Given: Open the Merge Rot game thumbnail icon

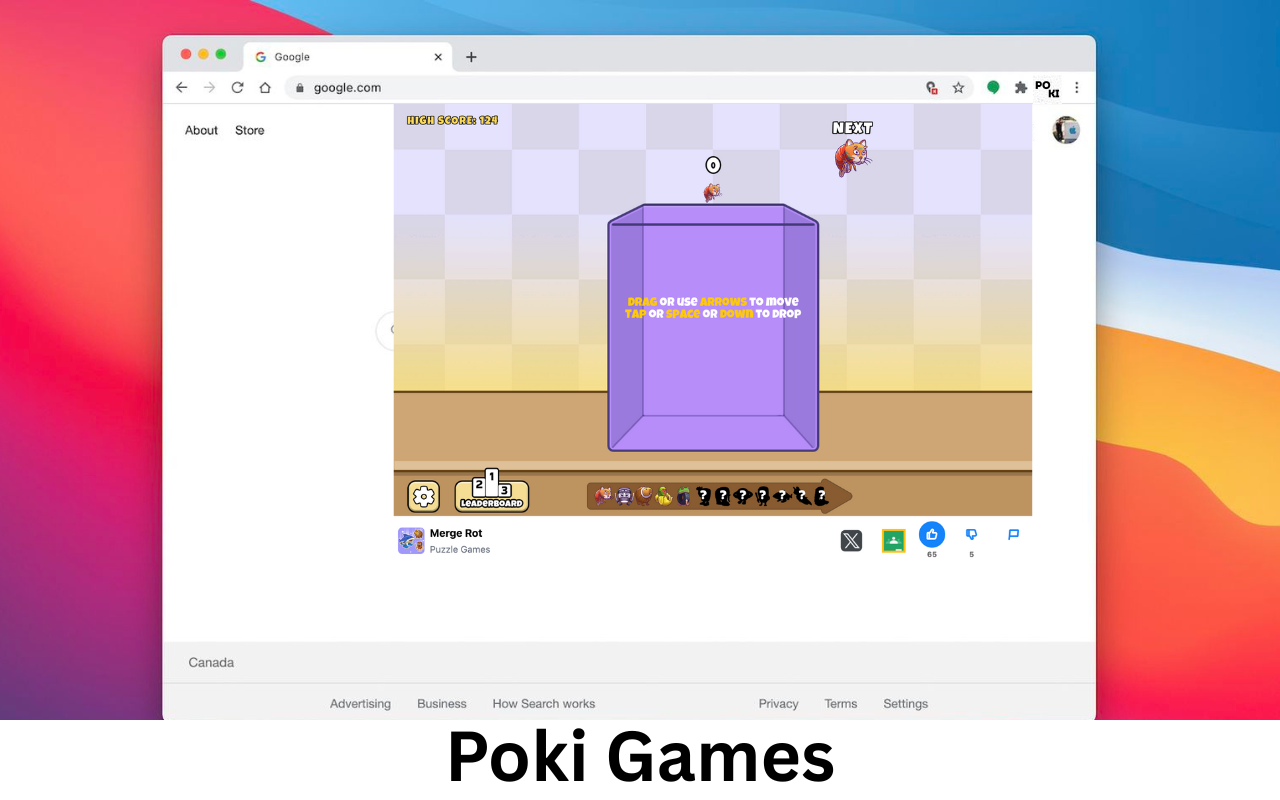Looking at the screenshot, I should [x=411, y=540].
